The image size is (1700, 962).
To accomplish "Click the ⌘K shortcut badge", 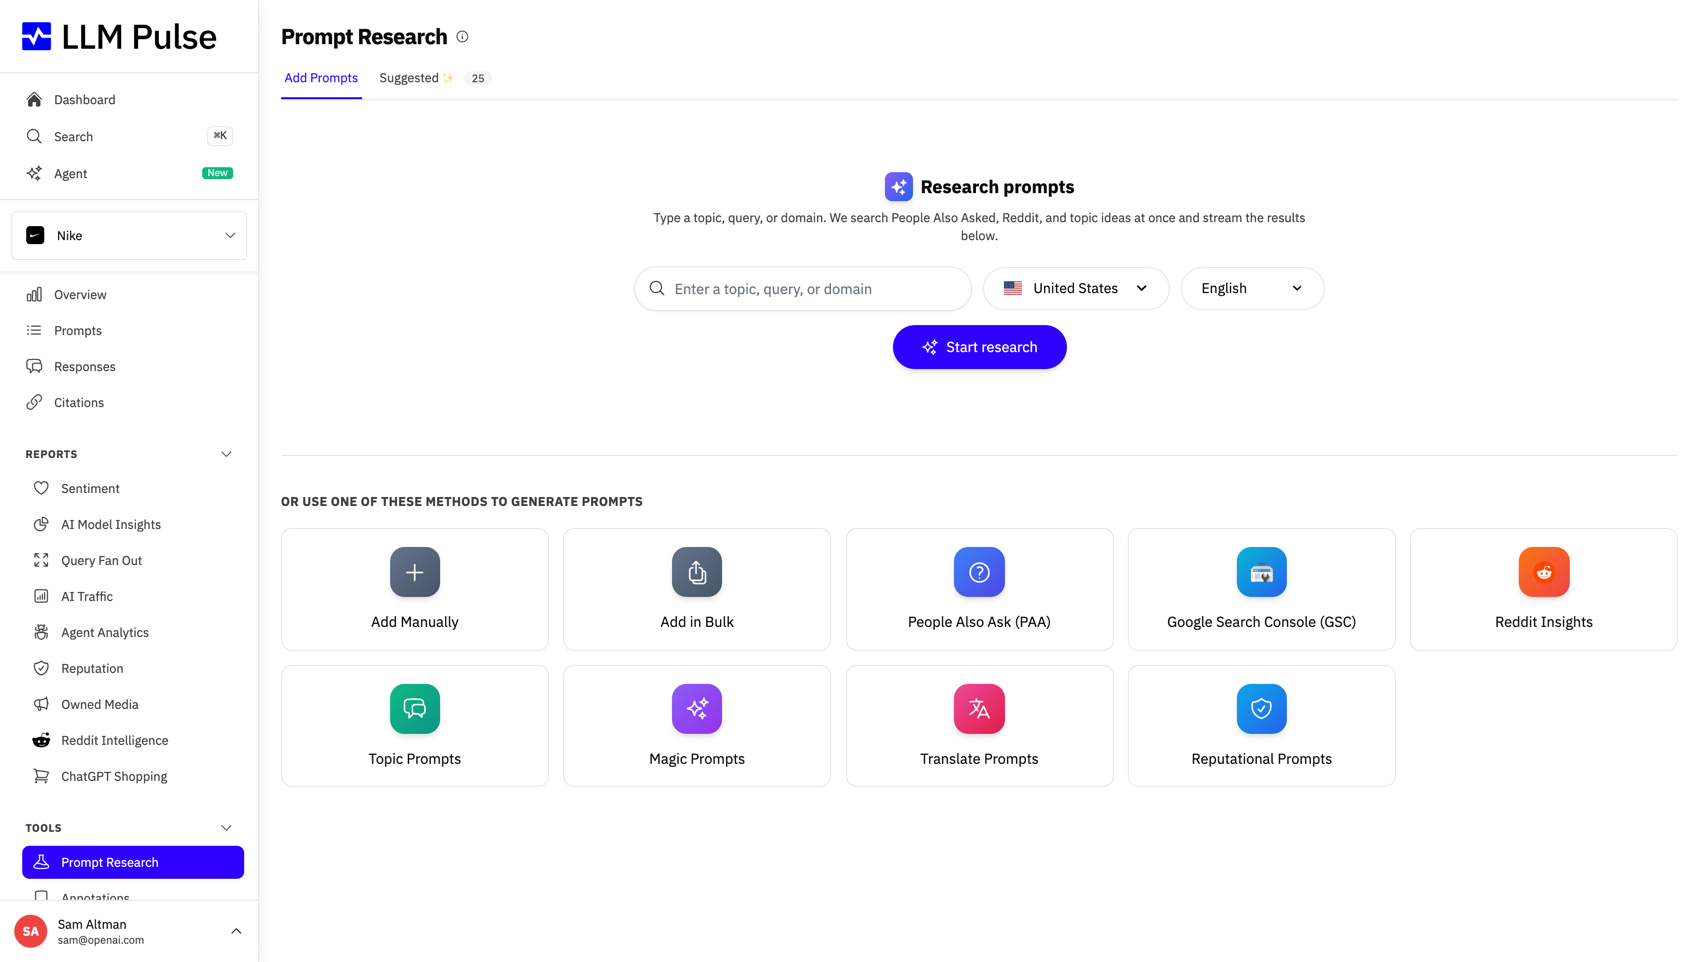I will tap(220, 136).
